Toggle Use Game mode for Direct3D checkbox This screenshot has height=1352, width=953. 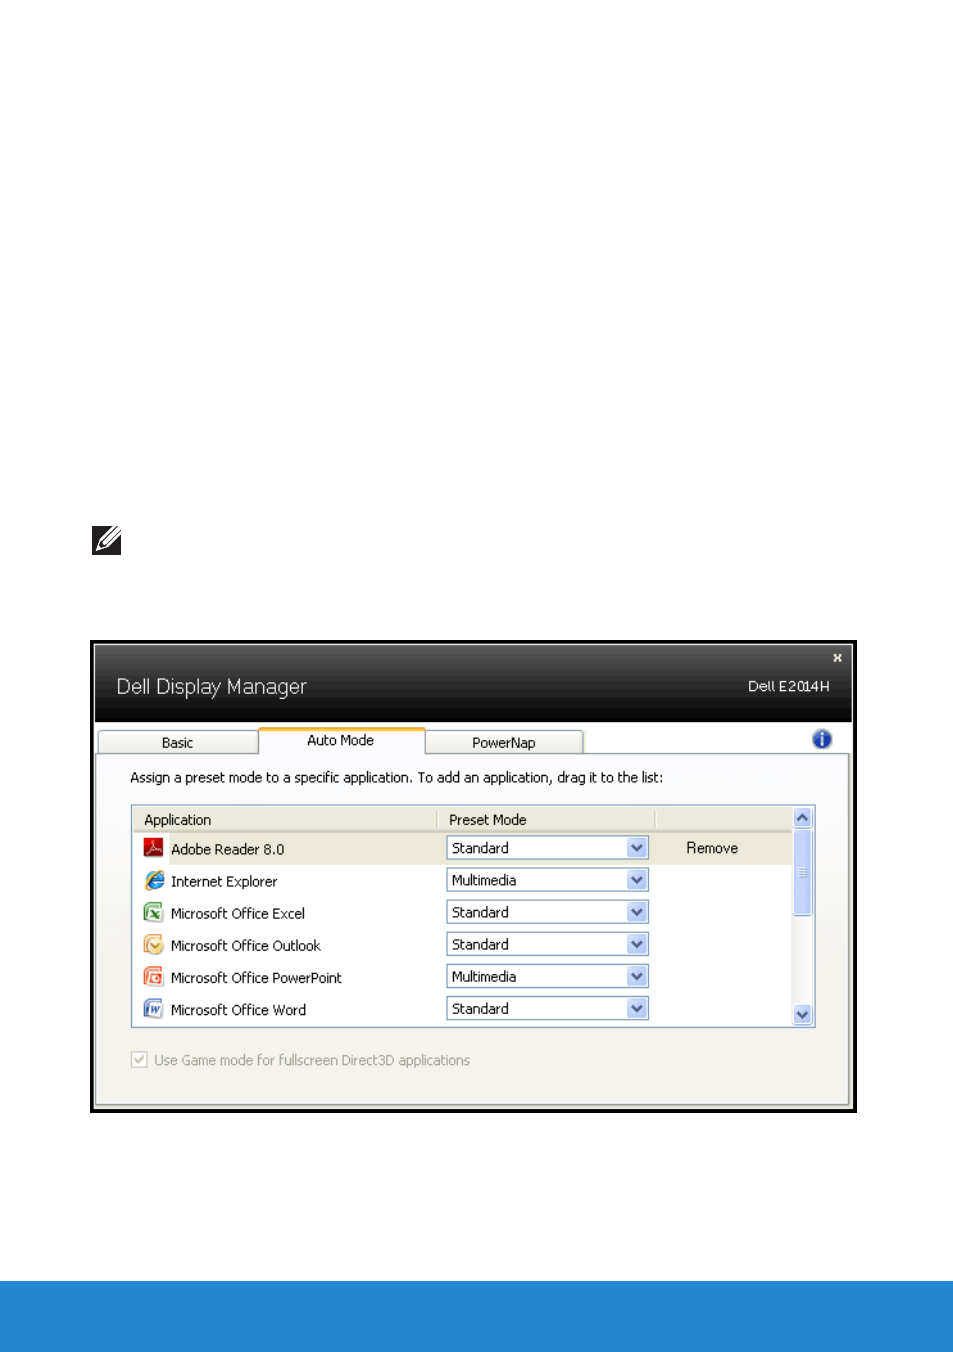(x=139, y=1060)
